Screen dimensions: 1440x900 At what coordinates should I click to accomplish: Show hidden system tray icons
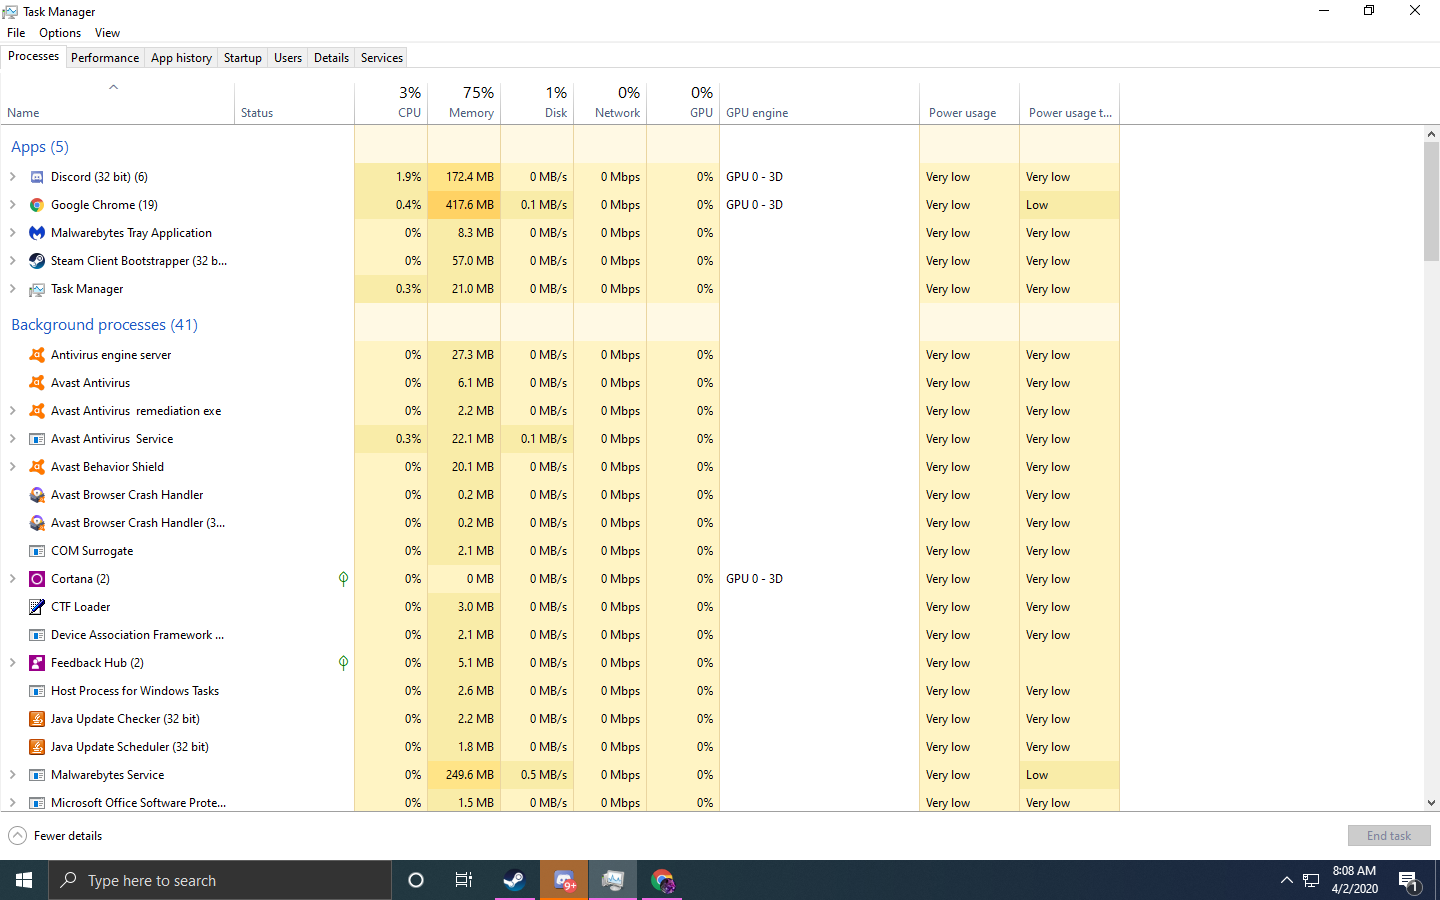1286,880
